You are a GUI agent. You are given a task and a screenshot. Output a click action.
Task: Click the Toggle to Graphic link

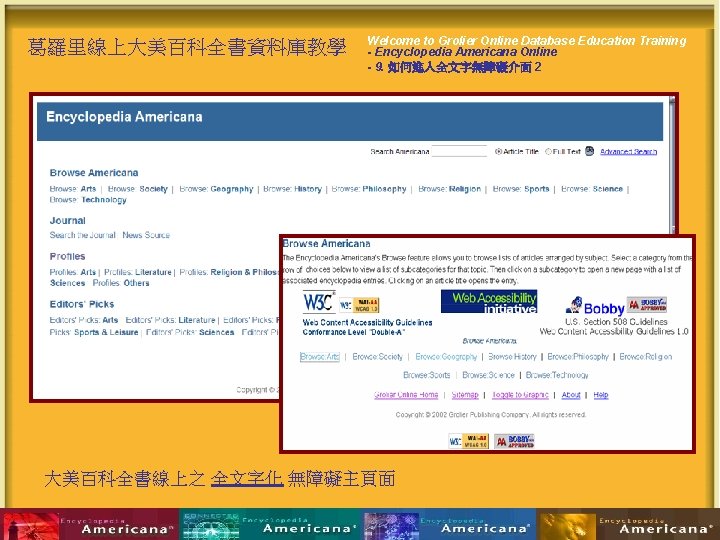coord(520,395)
